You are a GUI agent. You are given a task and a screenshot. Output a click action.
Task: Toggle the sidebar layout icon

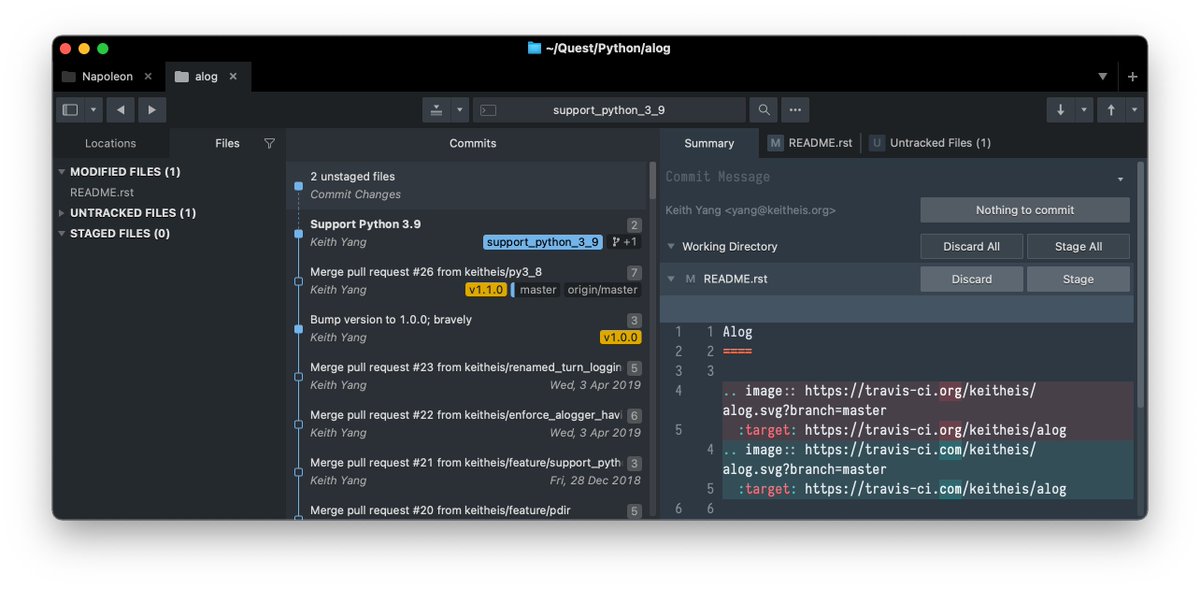[70, 110]
